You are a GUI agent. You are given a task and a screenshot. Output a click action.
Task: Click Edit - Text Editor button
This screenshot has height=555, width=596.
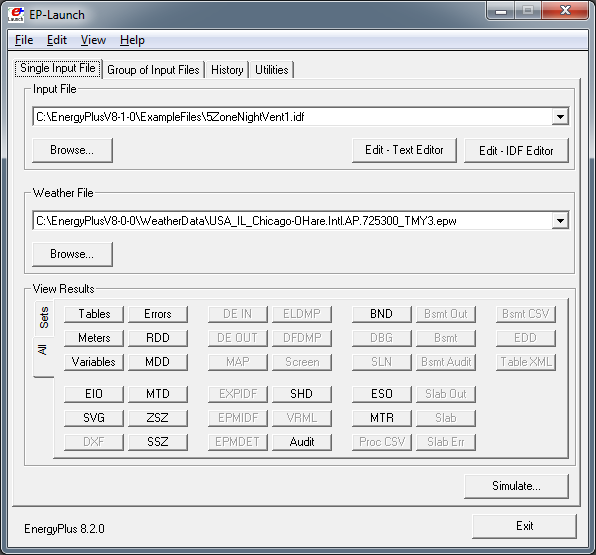(x=404, y=150)
